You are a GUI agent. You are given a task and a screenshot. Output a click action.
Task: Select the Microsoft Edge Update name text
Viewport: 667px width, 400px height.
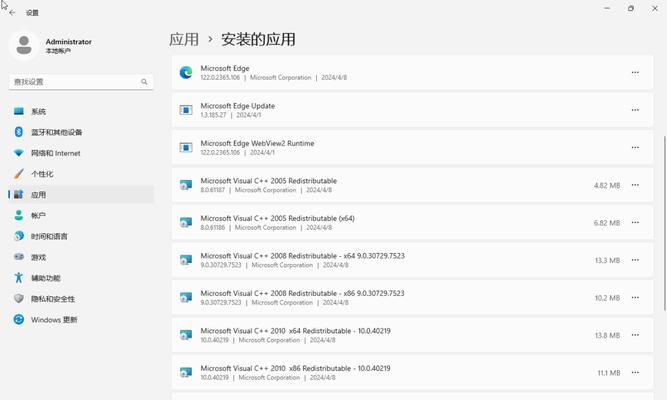pyautogui.click(x=237, y=106)
